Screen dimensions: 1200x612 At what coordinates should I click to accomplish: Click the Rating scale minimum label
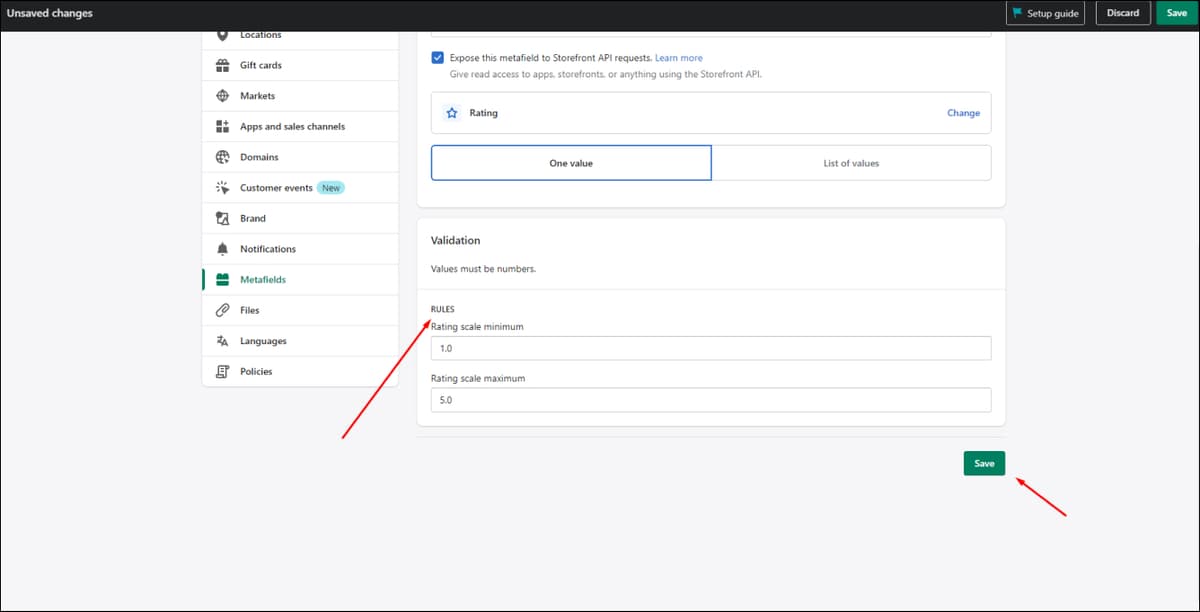(477, 327)
